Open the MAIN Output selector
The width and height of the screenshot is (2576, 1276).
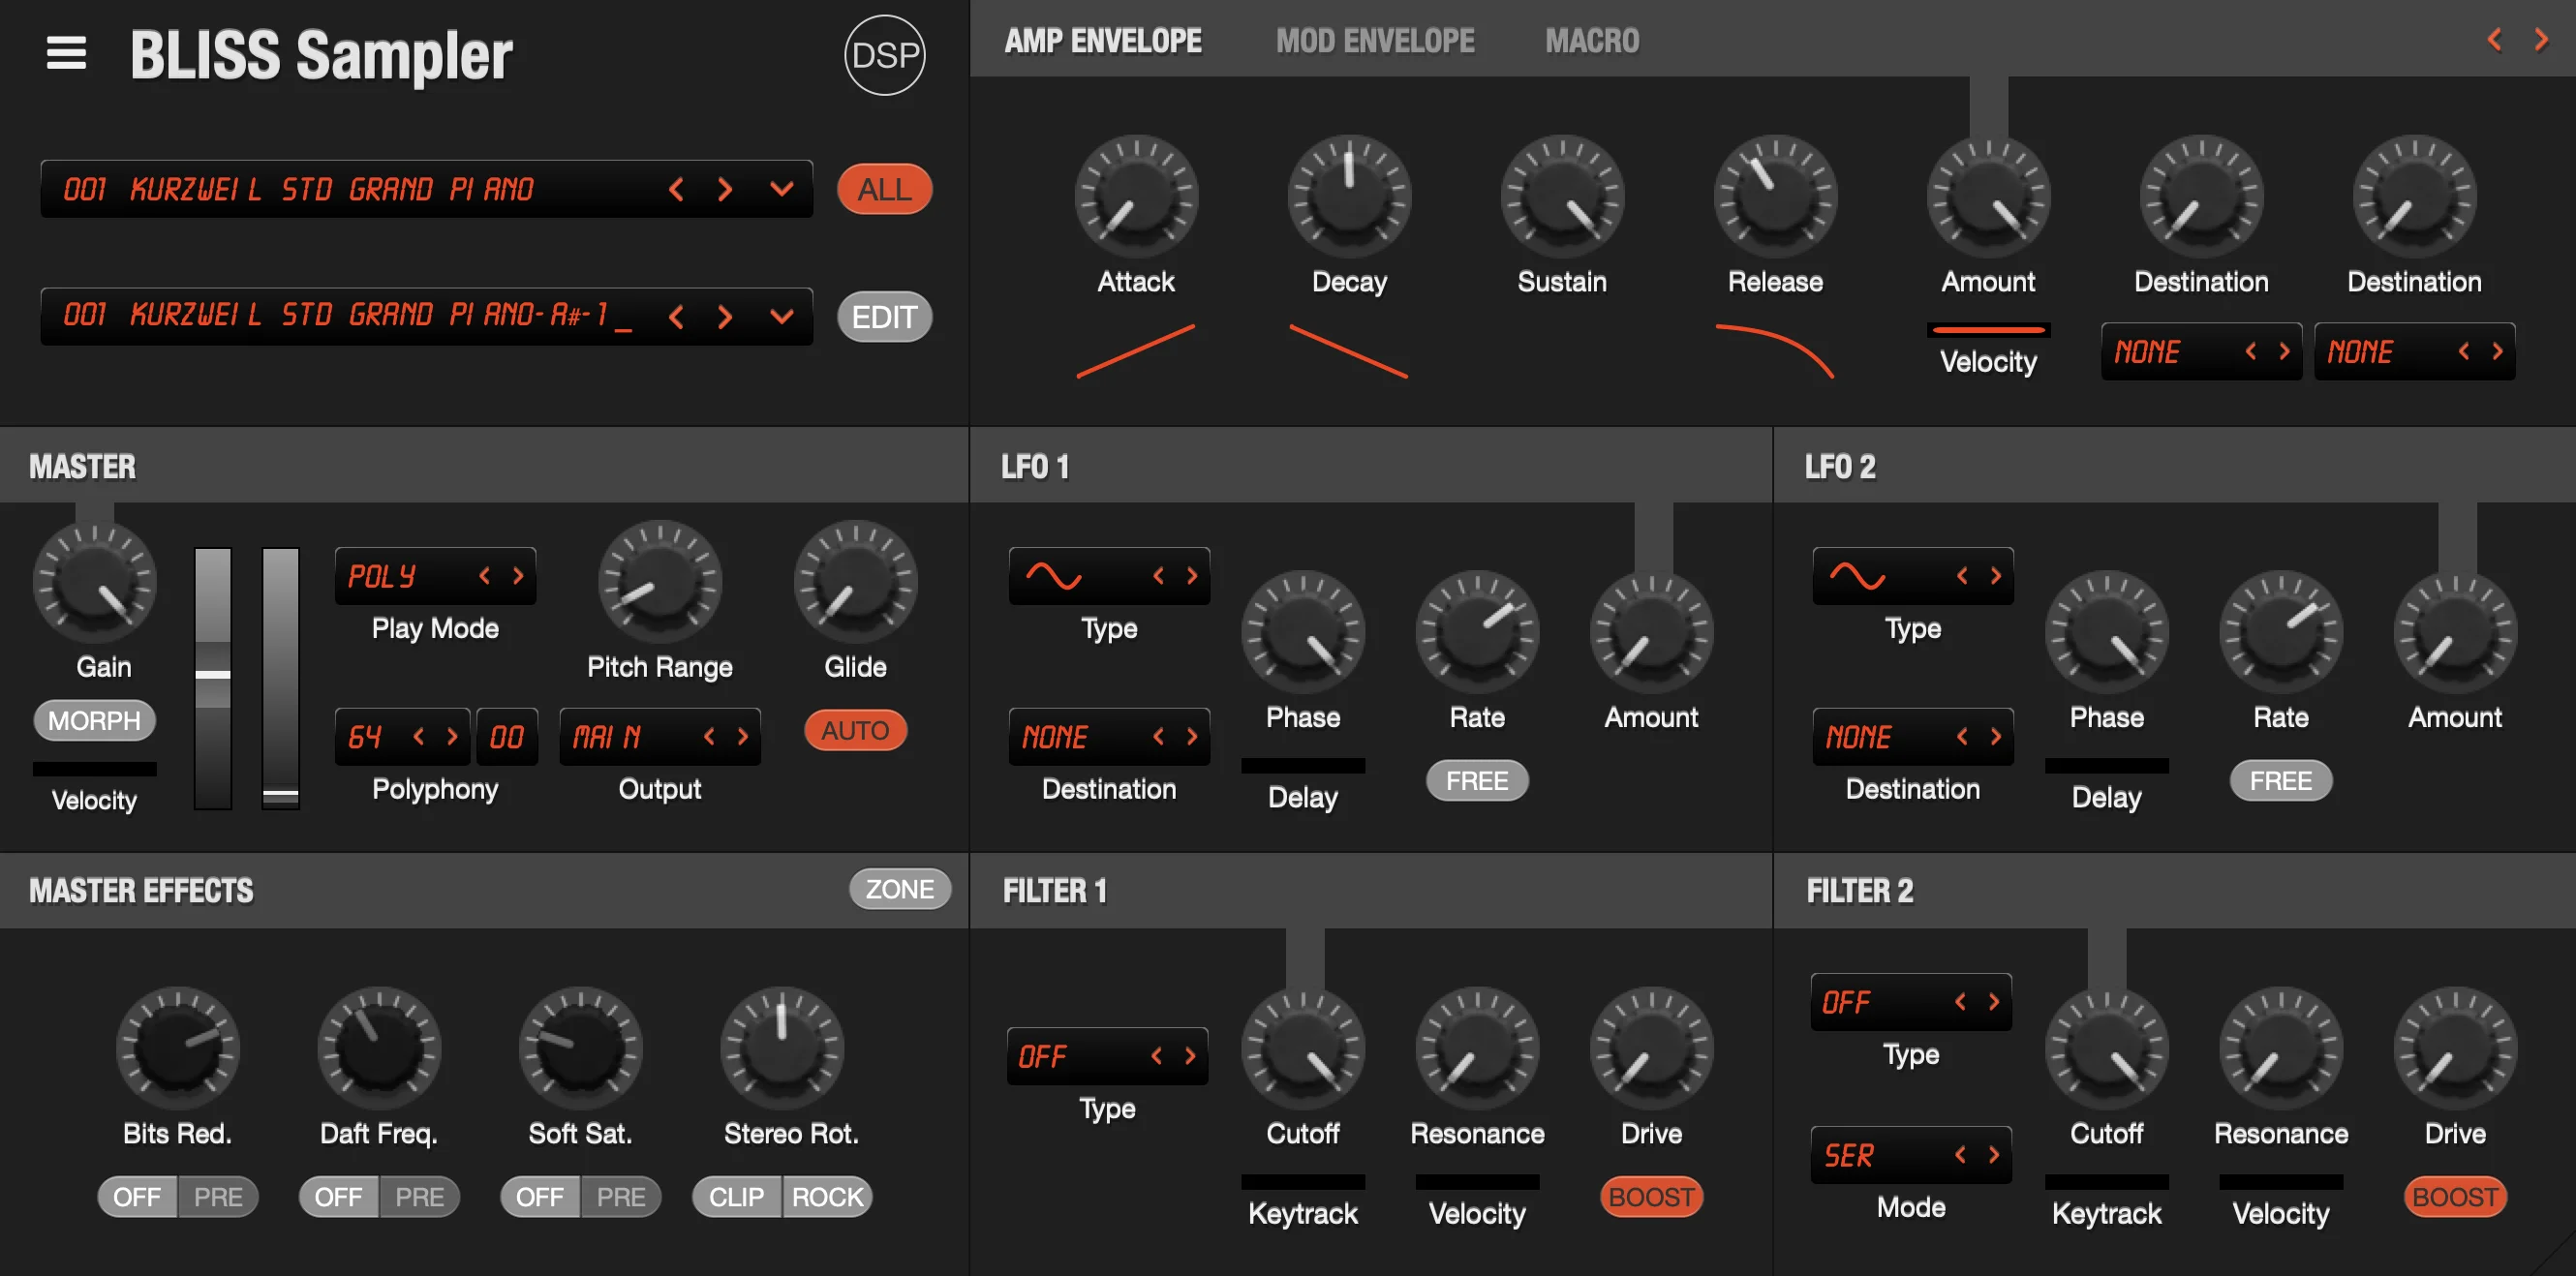pos(660,737)
